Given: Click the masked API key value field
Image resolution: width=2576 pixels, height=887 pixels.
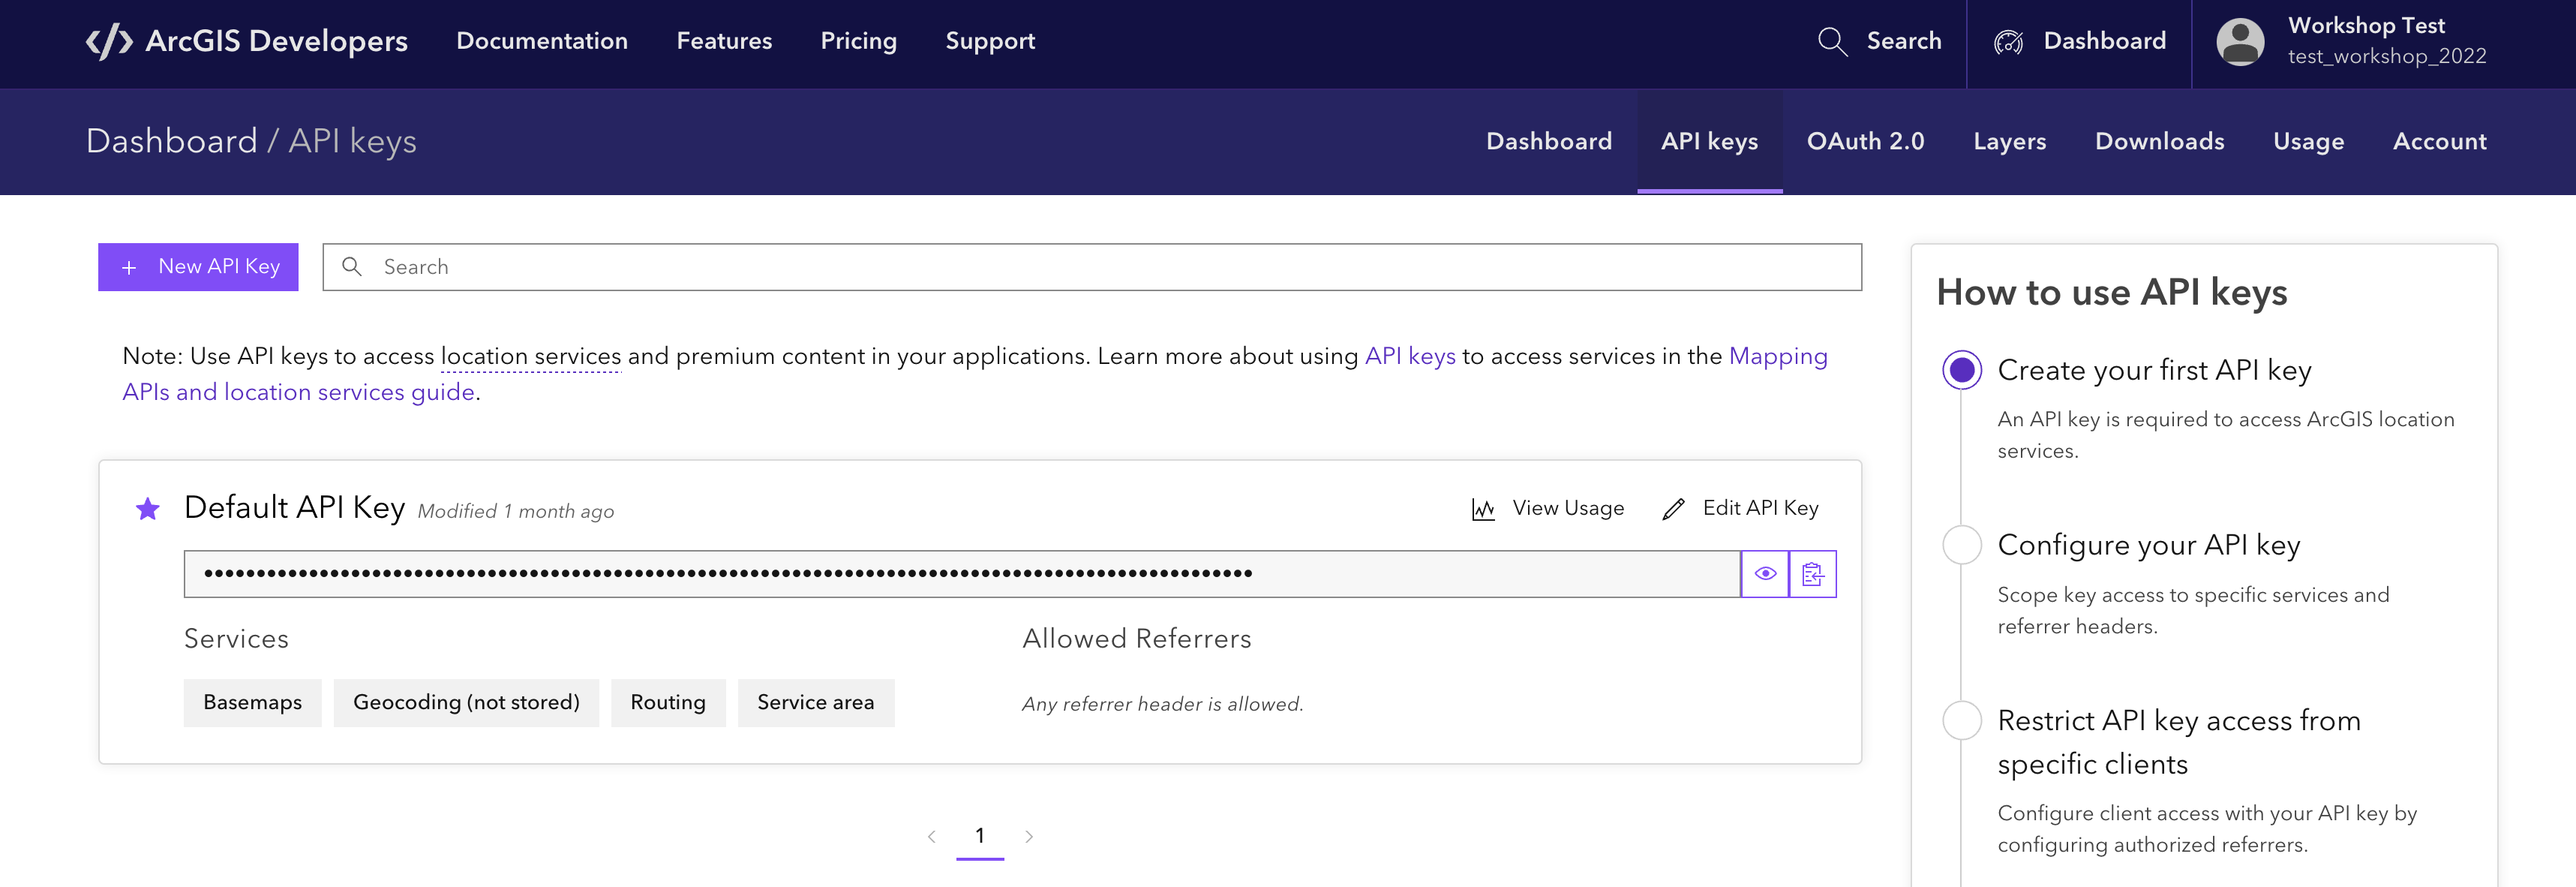Looking at the screenshot, I should 962,574.
